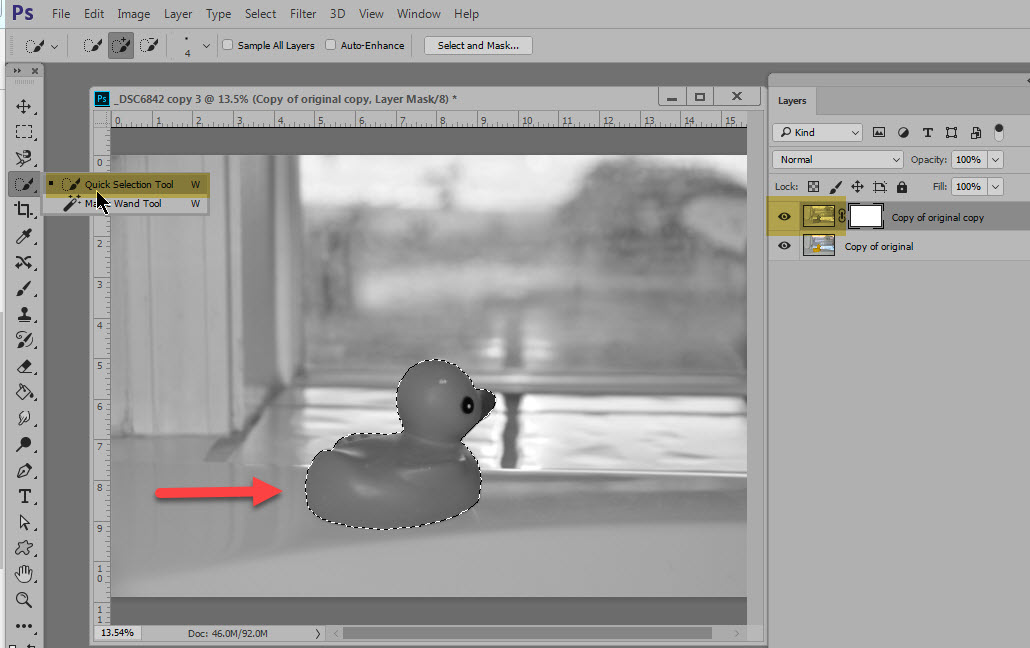Open the Select menu
Image resolution: width=1030 pixels, height=648 pixels.
260,14
